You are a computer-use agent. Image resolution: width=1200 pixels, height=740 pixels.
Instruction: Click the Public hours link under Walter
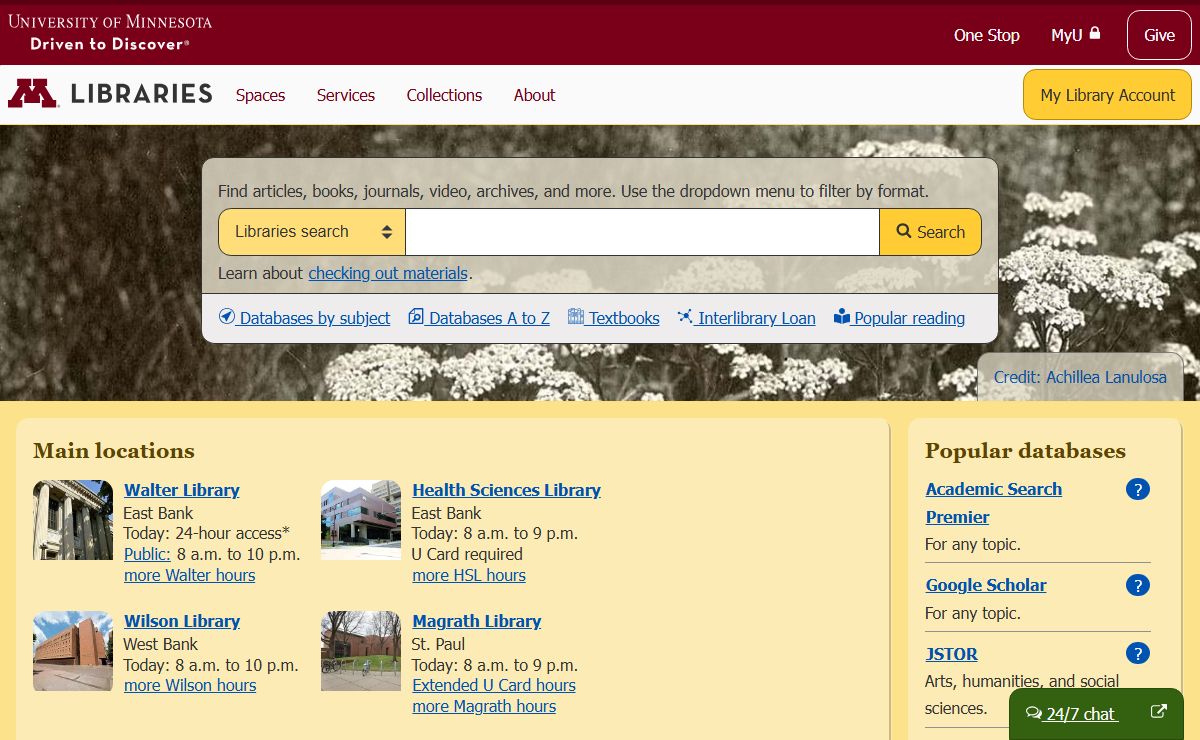[x=147, y=554]
